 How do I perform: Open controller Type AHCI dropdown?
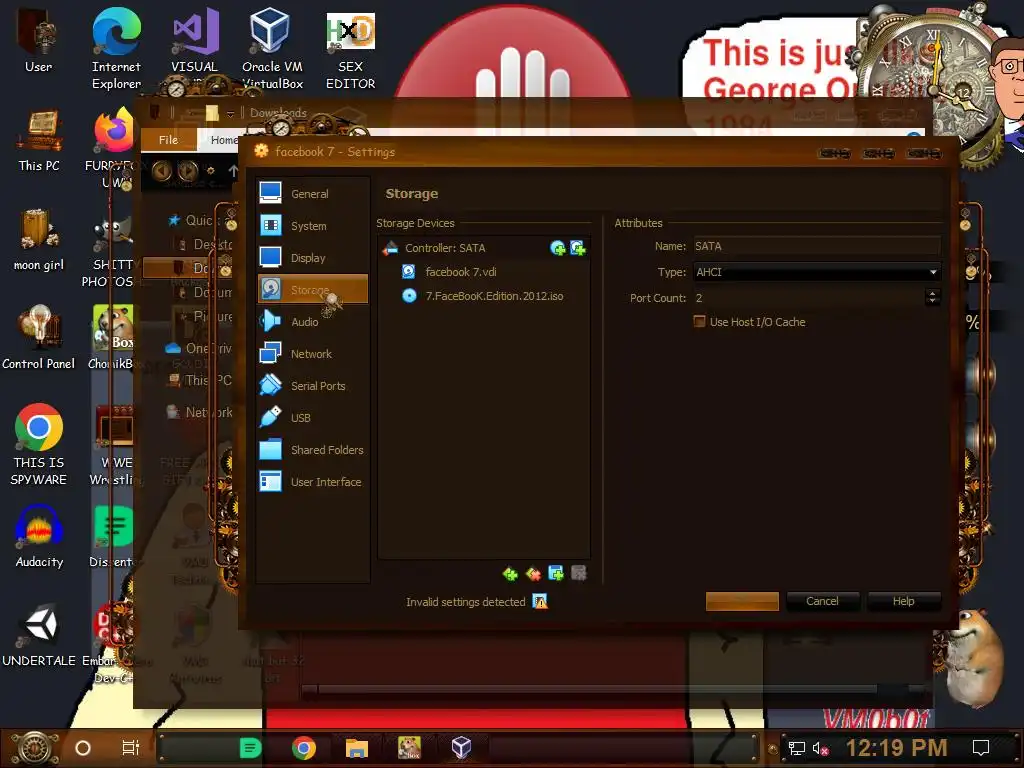[x=816, y=272]
